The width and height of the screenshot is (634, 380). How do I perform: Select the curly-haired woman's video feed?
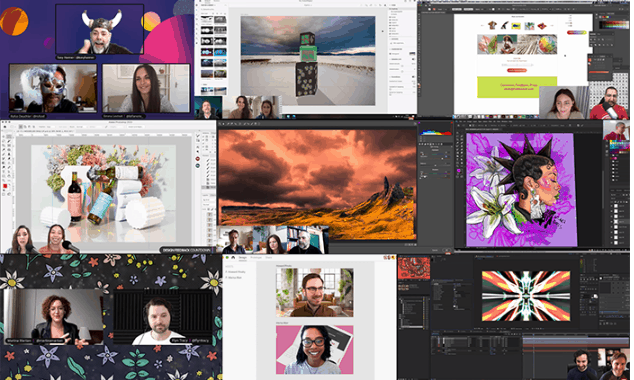pos(53,317)
